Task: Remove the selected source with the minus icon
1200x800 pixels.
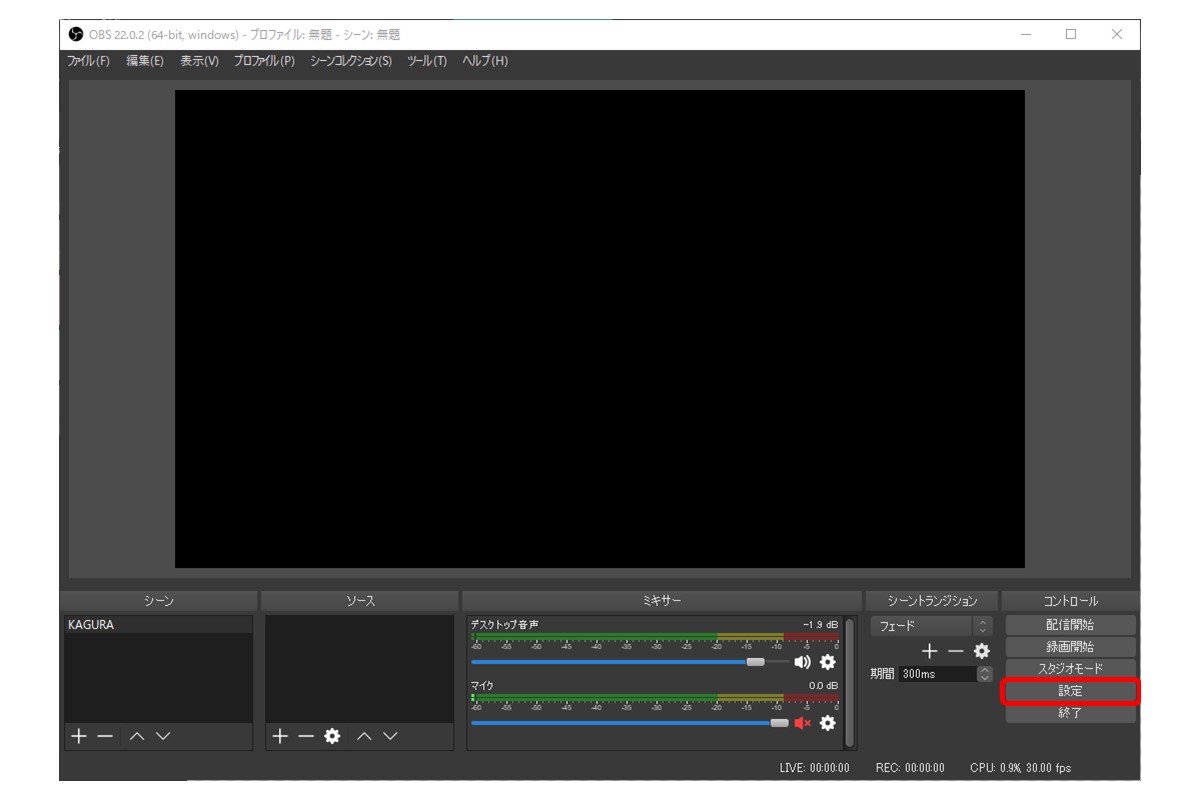Action: (306, 736)
